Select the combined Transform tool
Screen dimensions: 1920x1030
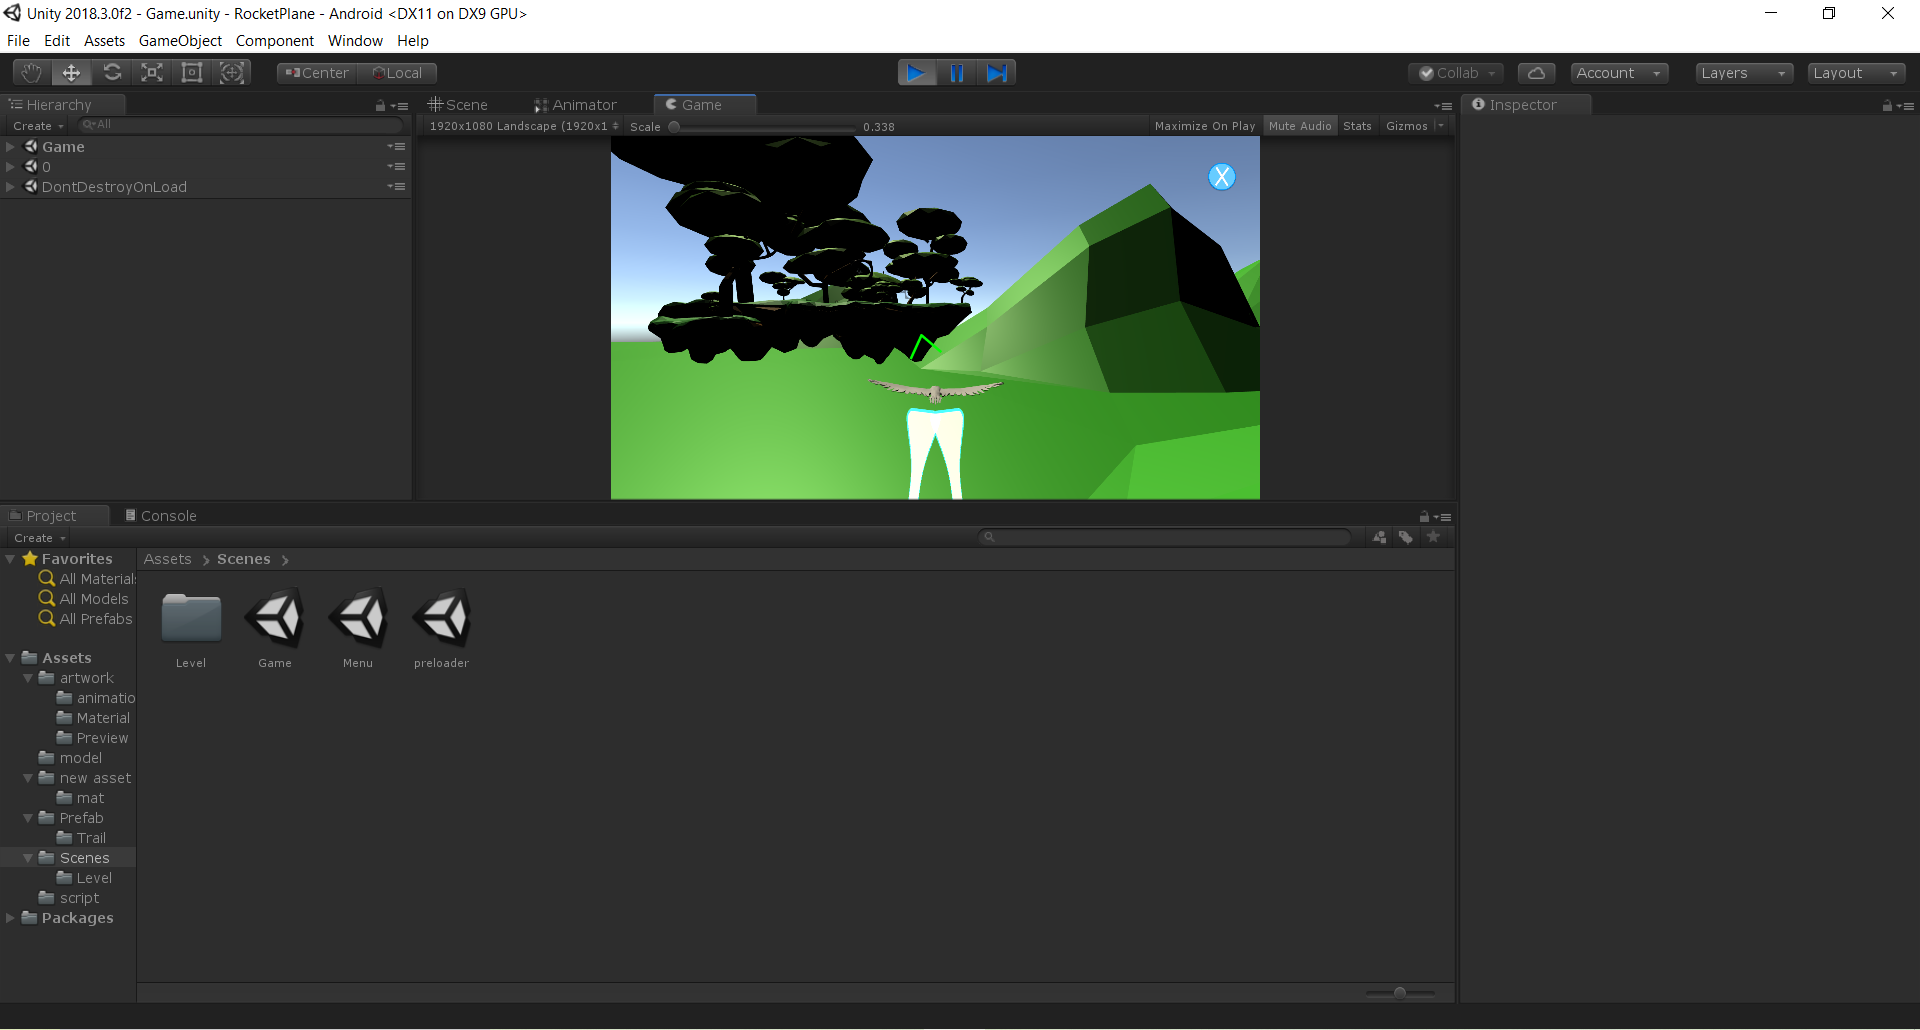coord(232,72)
